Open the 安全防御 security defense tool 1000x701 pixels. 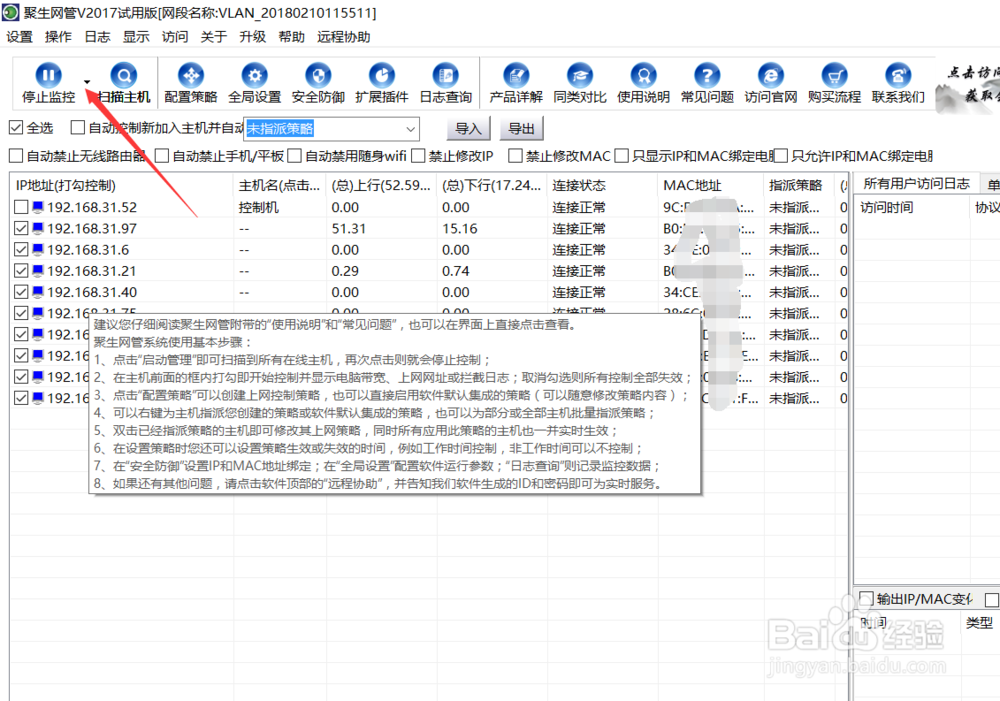click(318, 83)
